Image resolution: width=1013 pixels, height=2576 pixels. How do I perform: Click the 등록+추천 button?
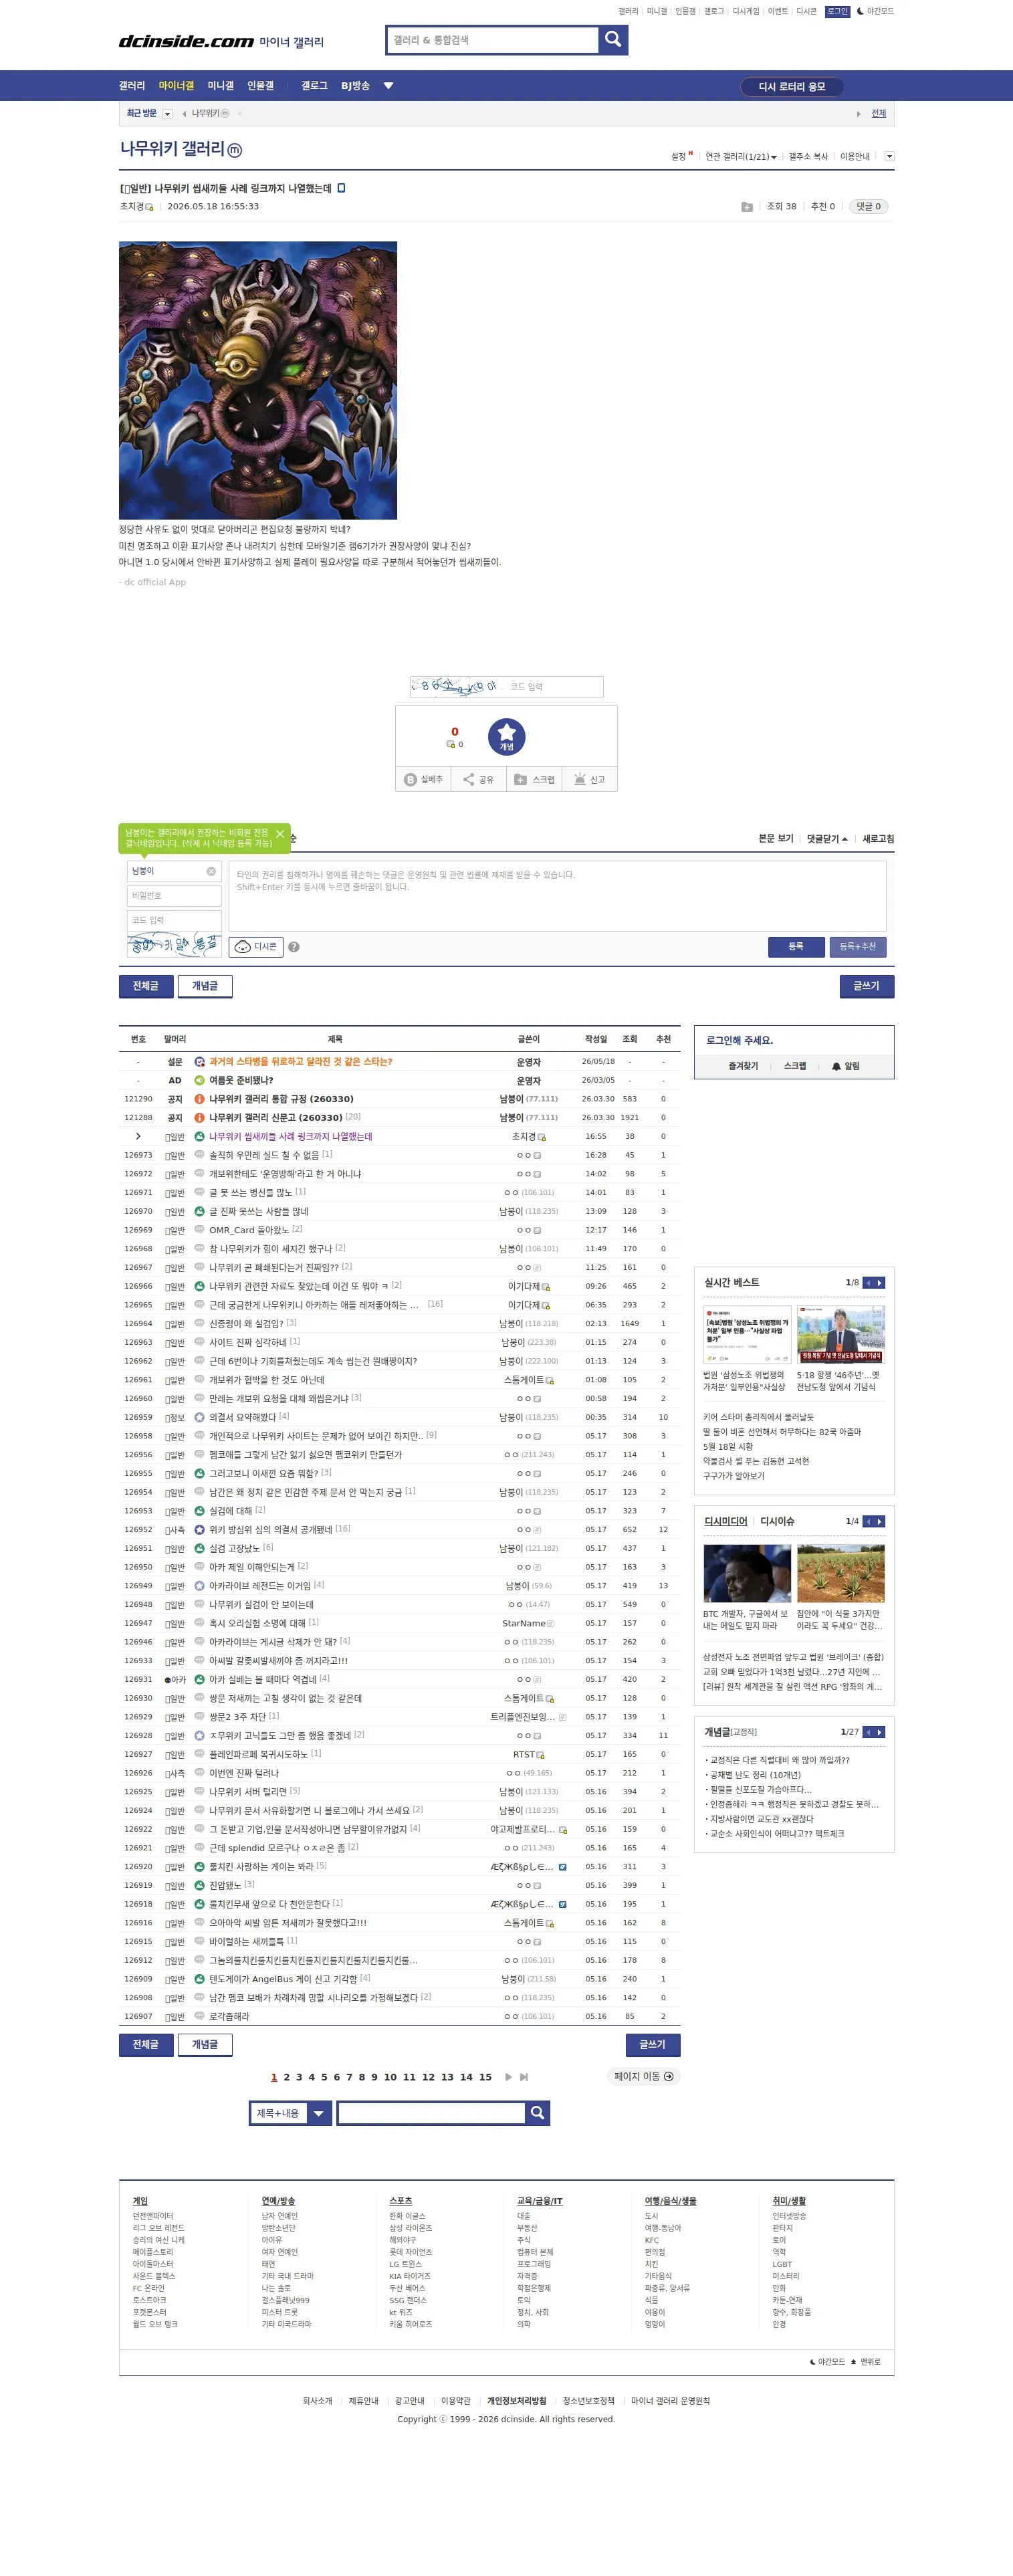pyautogui.click(x=857, y=946)
